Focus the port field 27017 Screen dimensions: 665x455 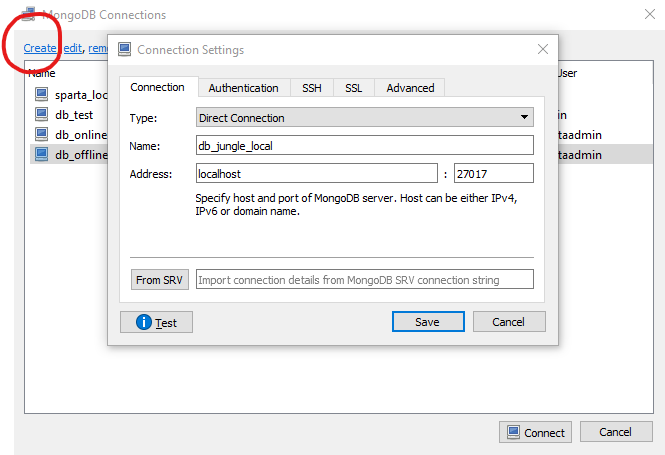[494, 173]
